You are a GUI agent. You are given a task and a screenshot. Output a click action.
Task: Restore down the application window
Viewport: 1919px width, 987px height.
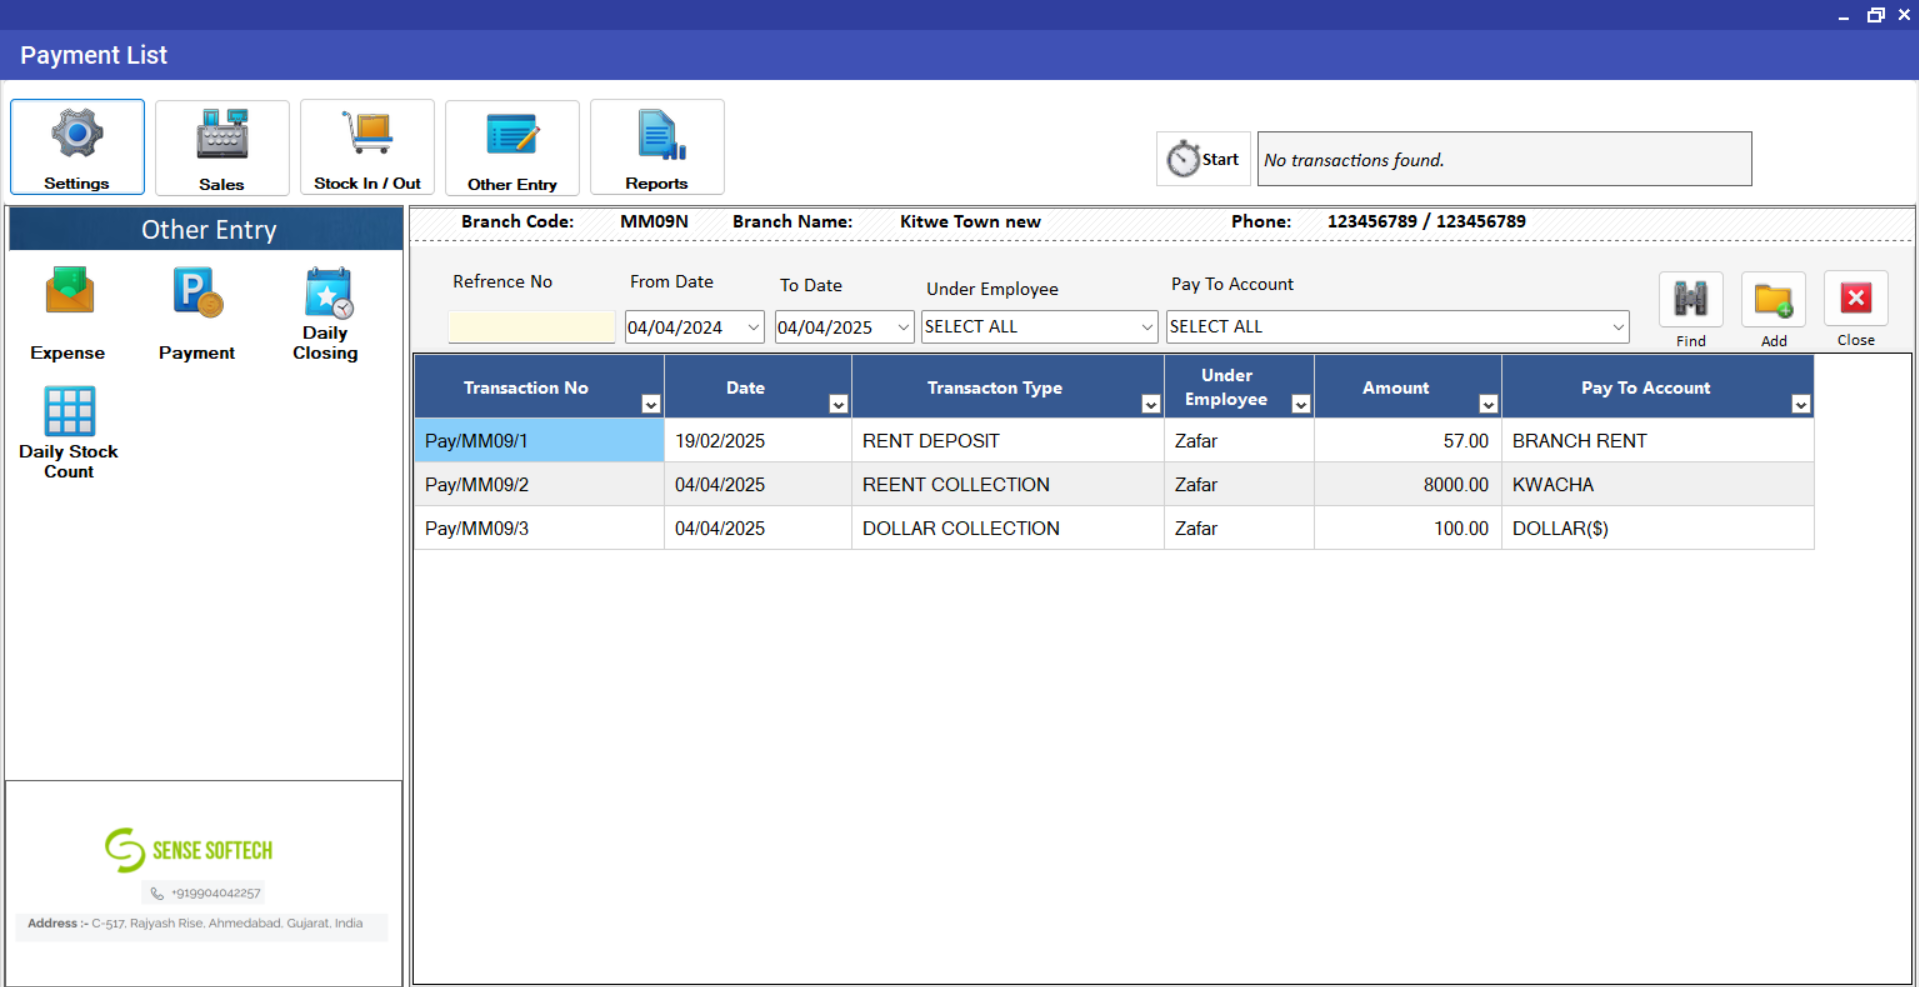[x=1875, y=15]
